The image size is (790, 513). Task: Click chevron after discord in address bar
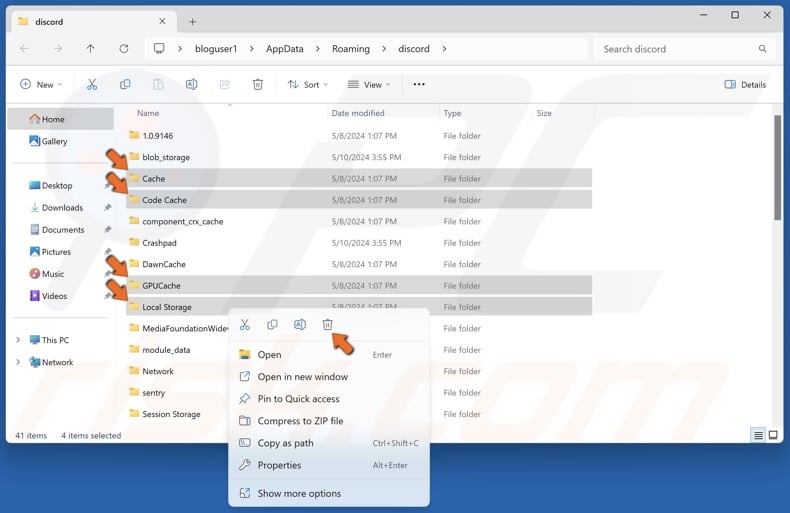point(444,49)
